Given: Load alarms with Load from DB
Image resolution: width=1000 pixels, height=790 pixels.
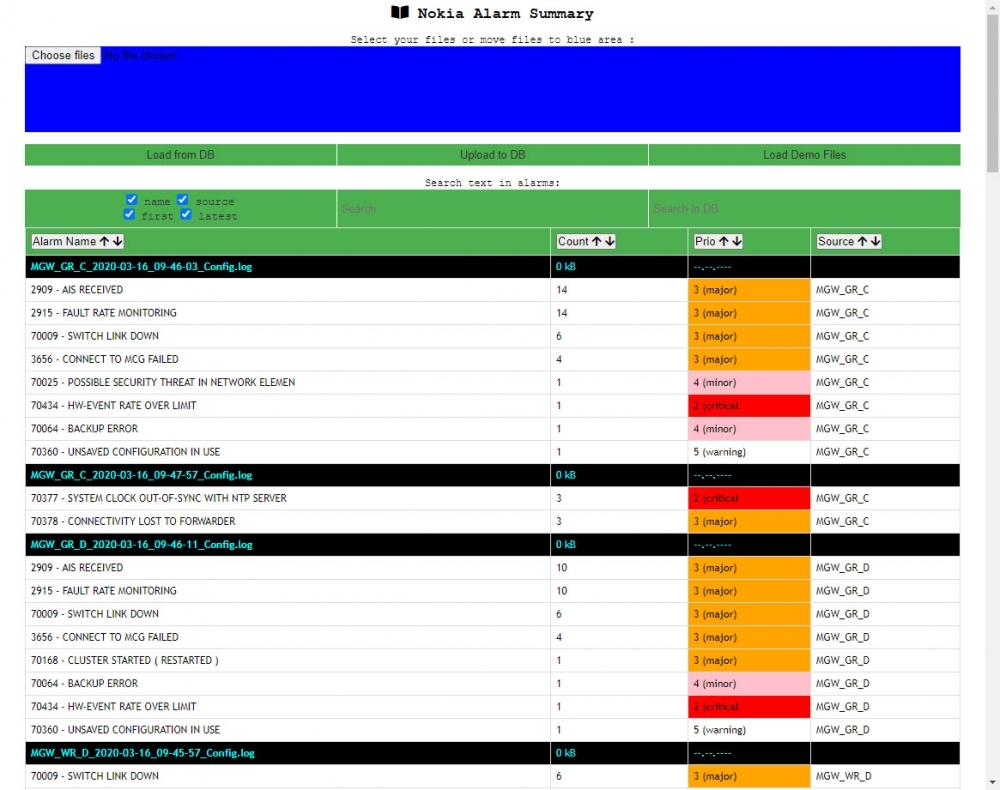Looking at the screenshot, I should coord(180,155).
